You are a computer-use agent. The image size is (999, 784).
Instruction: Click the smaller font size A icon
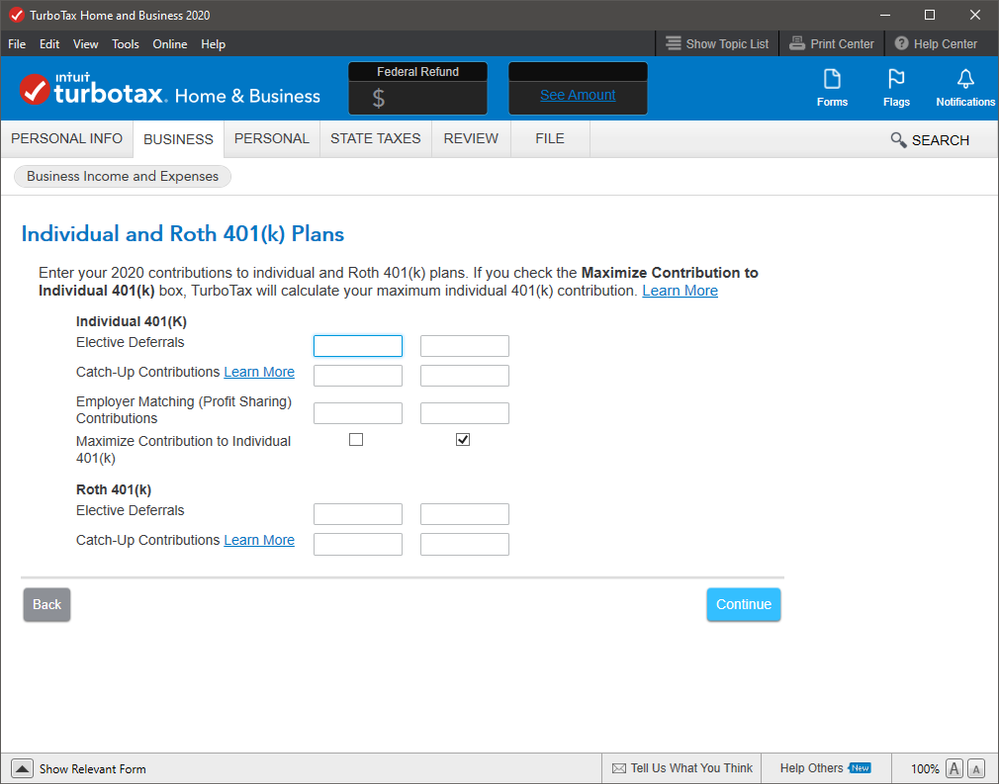pyautogui.click(x=976, y=769)
